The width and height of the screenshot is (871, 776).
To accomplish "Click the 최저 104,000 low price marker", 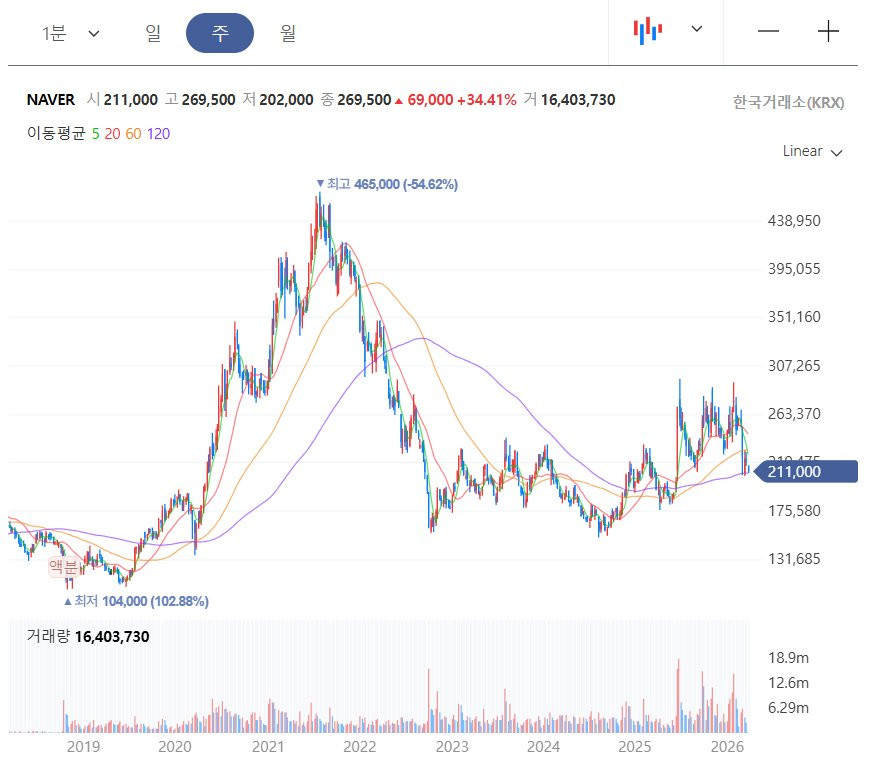I will click(x=136, y=601).
